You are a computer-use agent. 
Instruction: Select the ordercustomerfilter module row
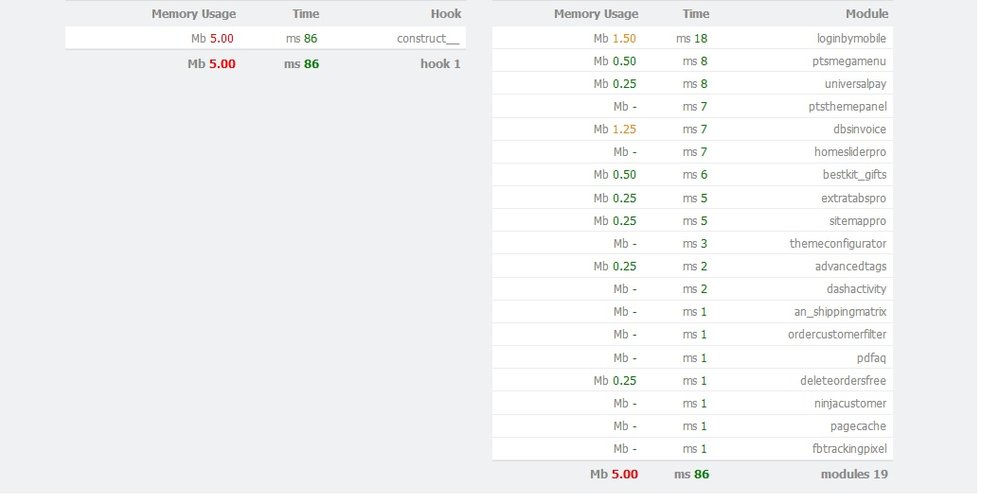coord(837,335)
